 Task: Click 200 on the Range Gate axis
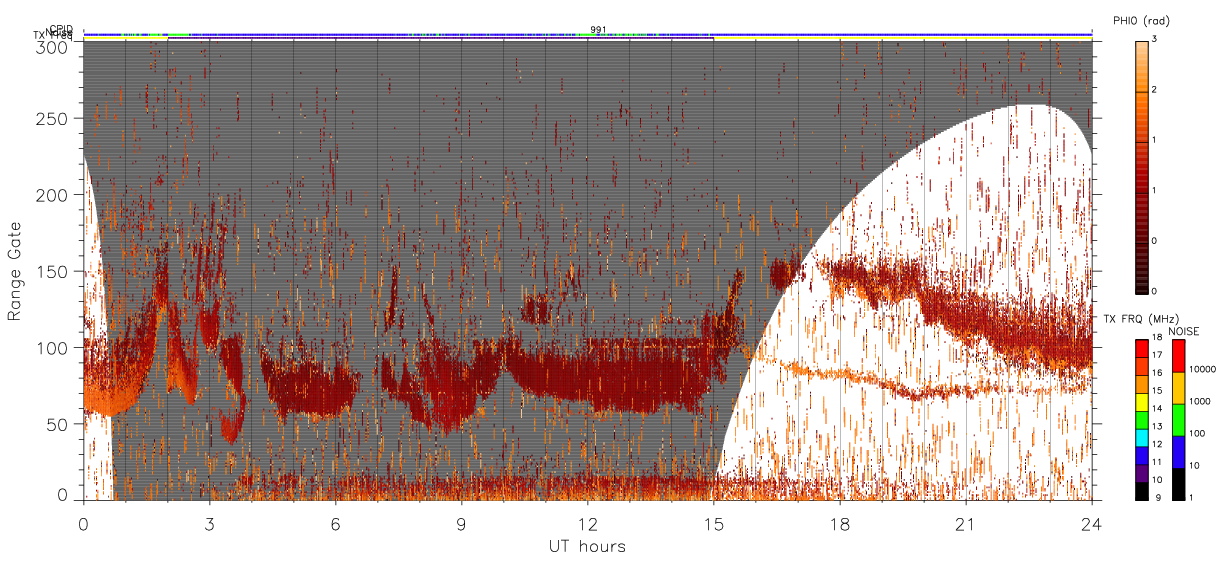pyautogui.click(x=54, y=195)
